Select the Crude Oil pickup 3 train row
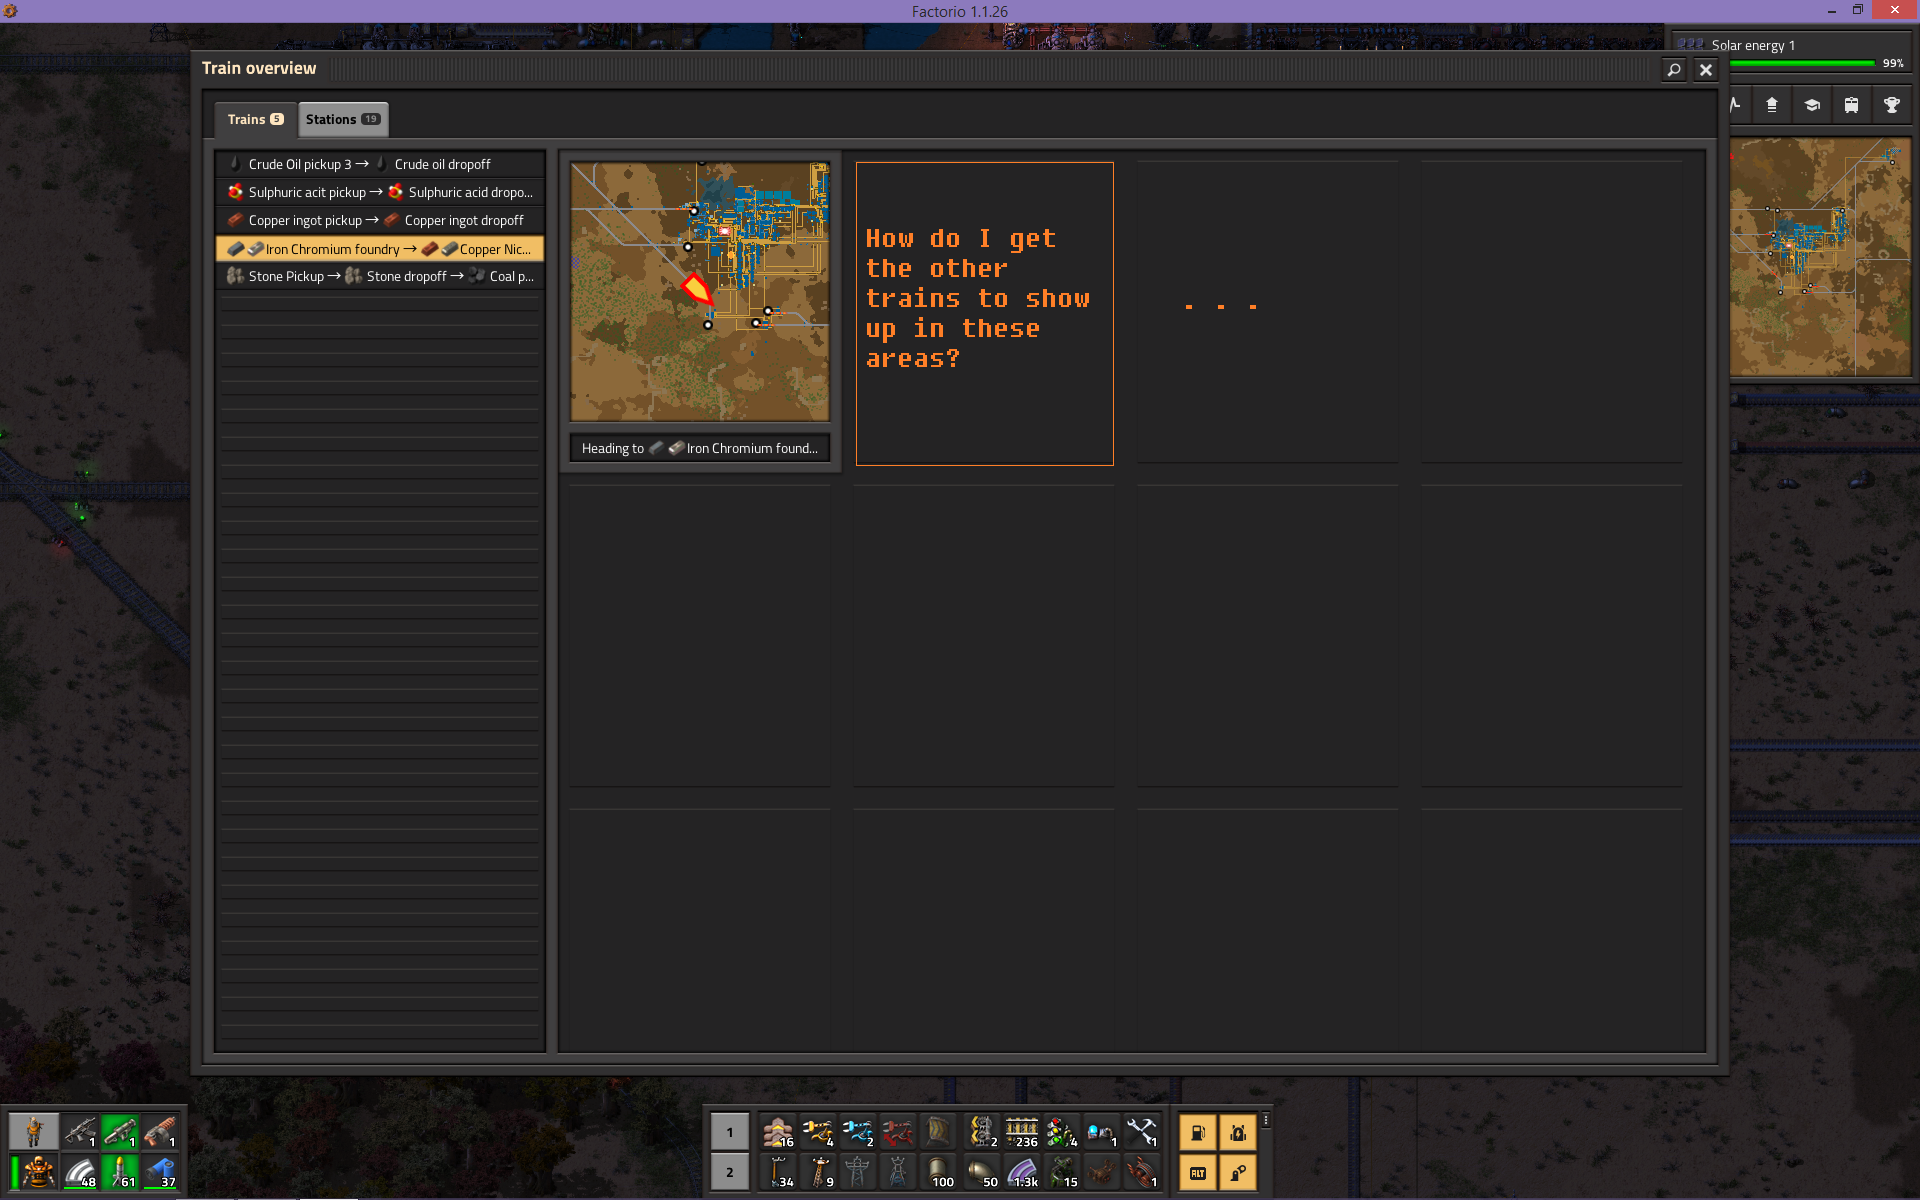Screen dimensions: 1920x1200 pyautogui.click(x=380, y=164)
